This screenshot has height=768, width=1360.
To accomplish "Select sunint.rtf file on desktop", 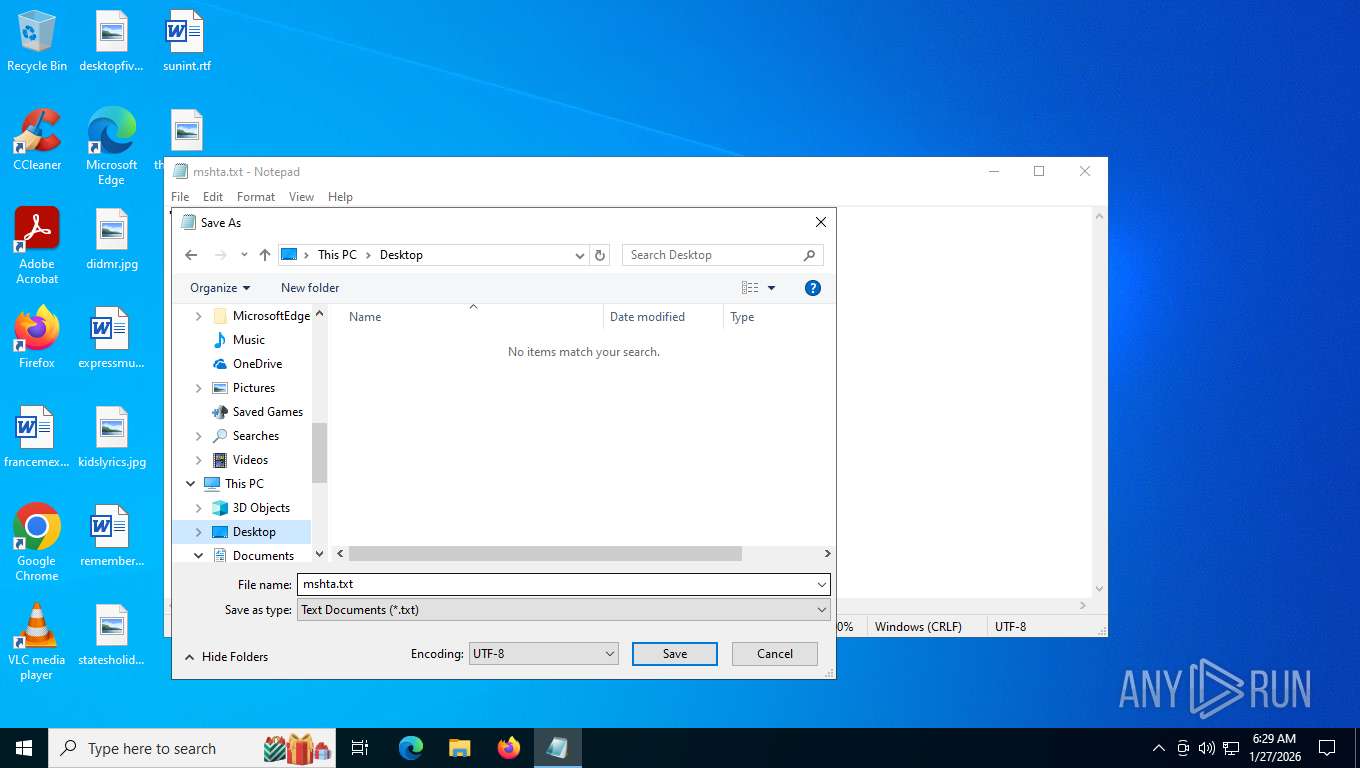I will click(186, 42).
